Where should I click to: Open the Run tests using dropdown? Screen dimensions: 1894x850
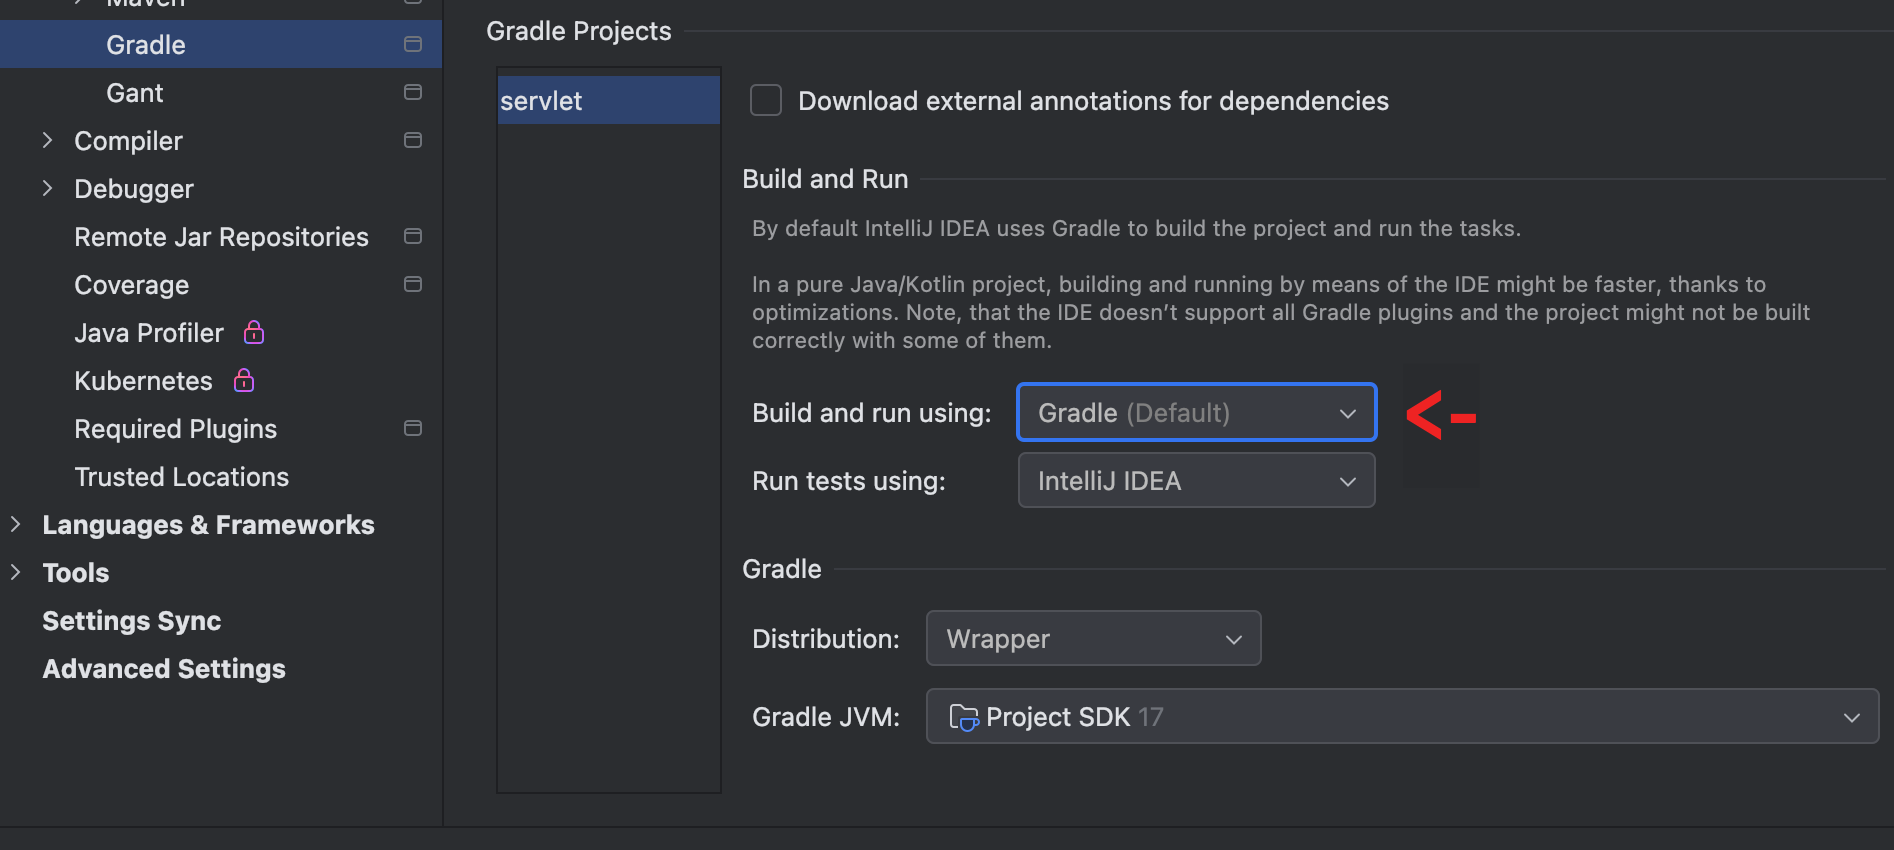1196,480
